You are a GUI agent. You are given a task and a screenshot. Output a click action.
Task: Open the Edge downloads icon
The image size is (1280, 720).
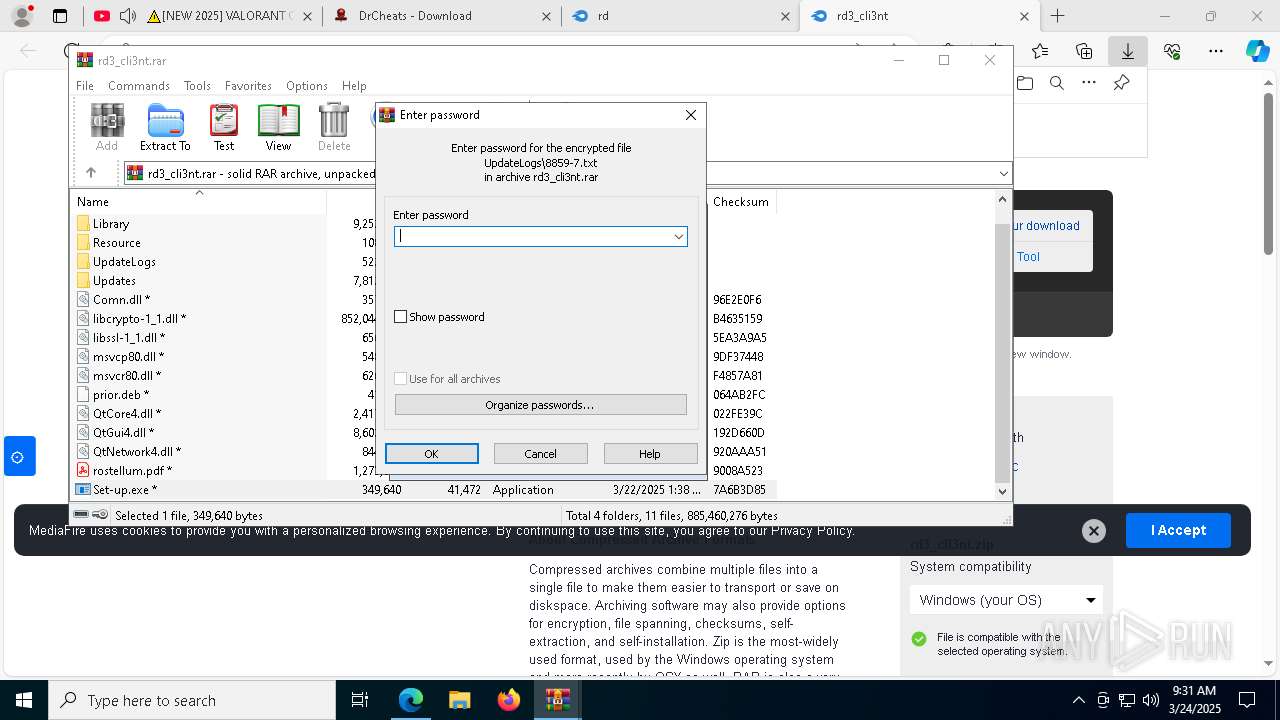pyautogui.click(x=1127, y=51)
